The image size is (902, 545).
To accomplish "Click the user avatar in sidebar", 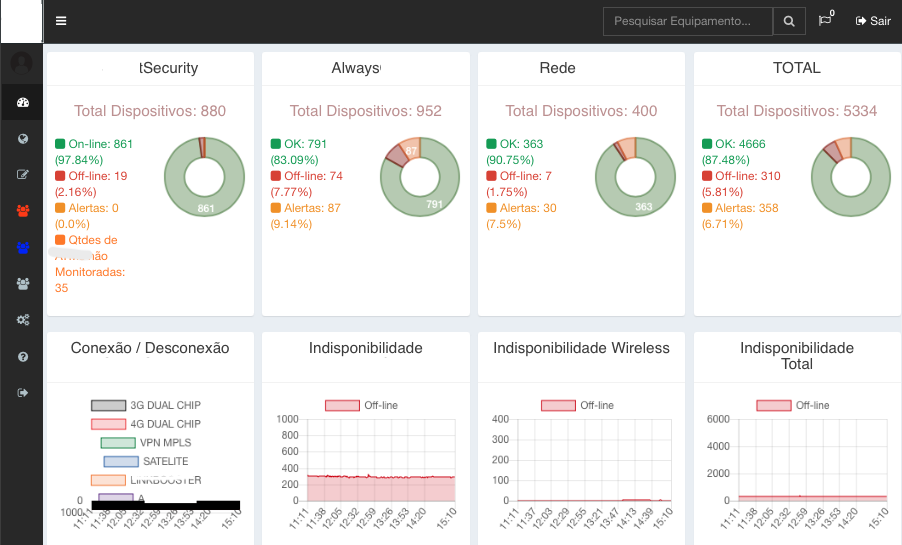I will 21,63.
